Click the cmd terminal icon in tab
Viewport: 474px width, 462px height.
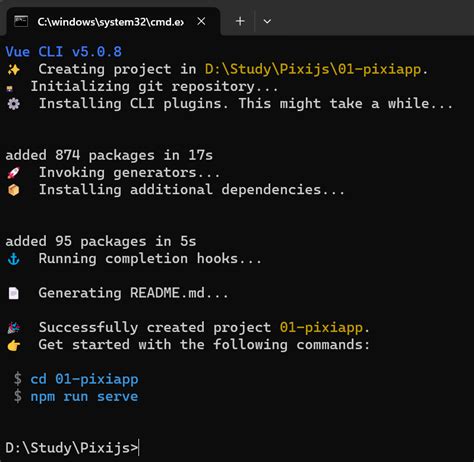pos(21,22)
